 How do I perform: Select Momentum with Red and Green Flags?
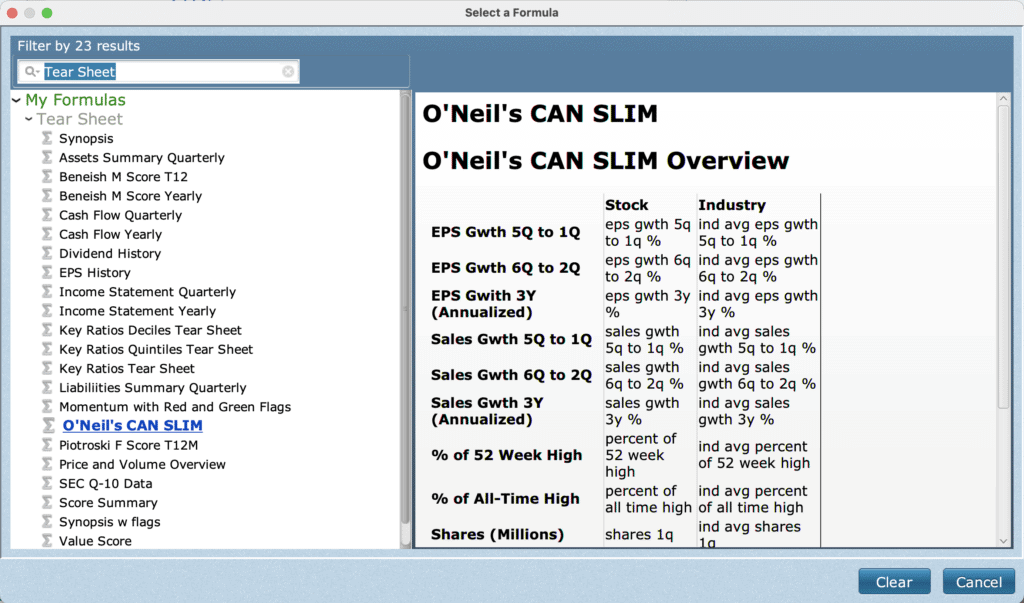(175, 406)
